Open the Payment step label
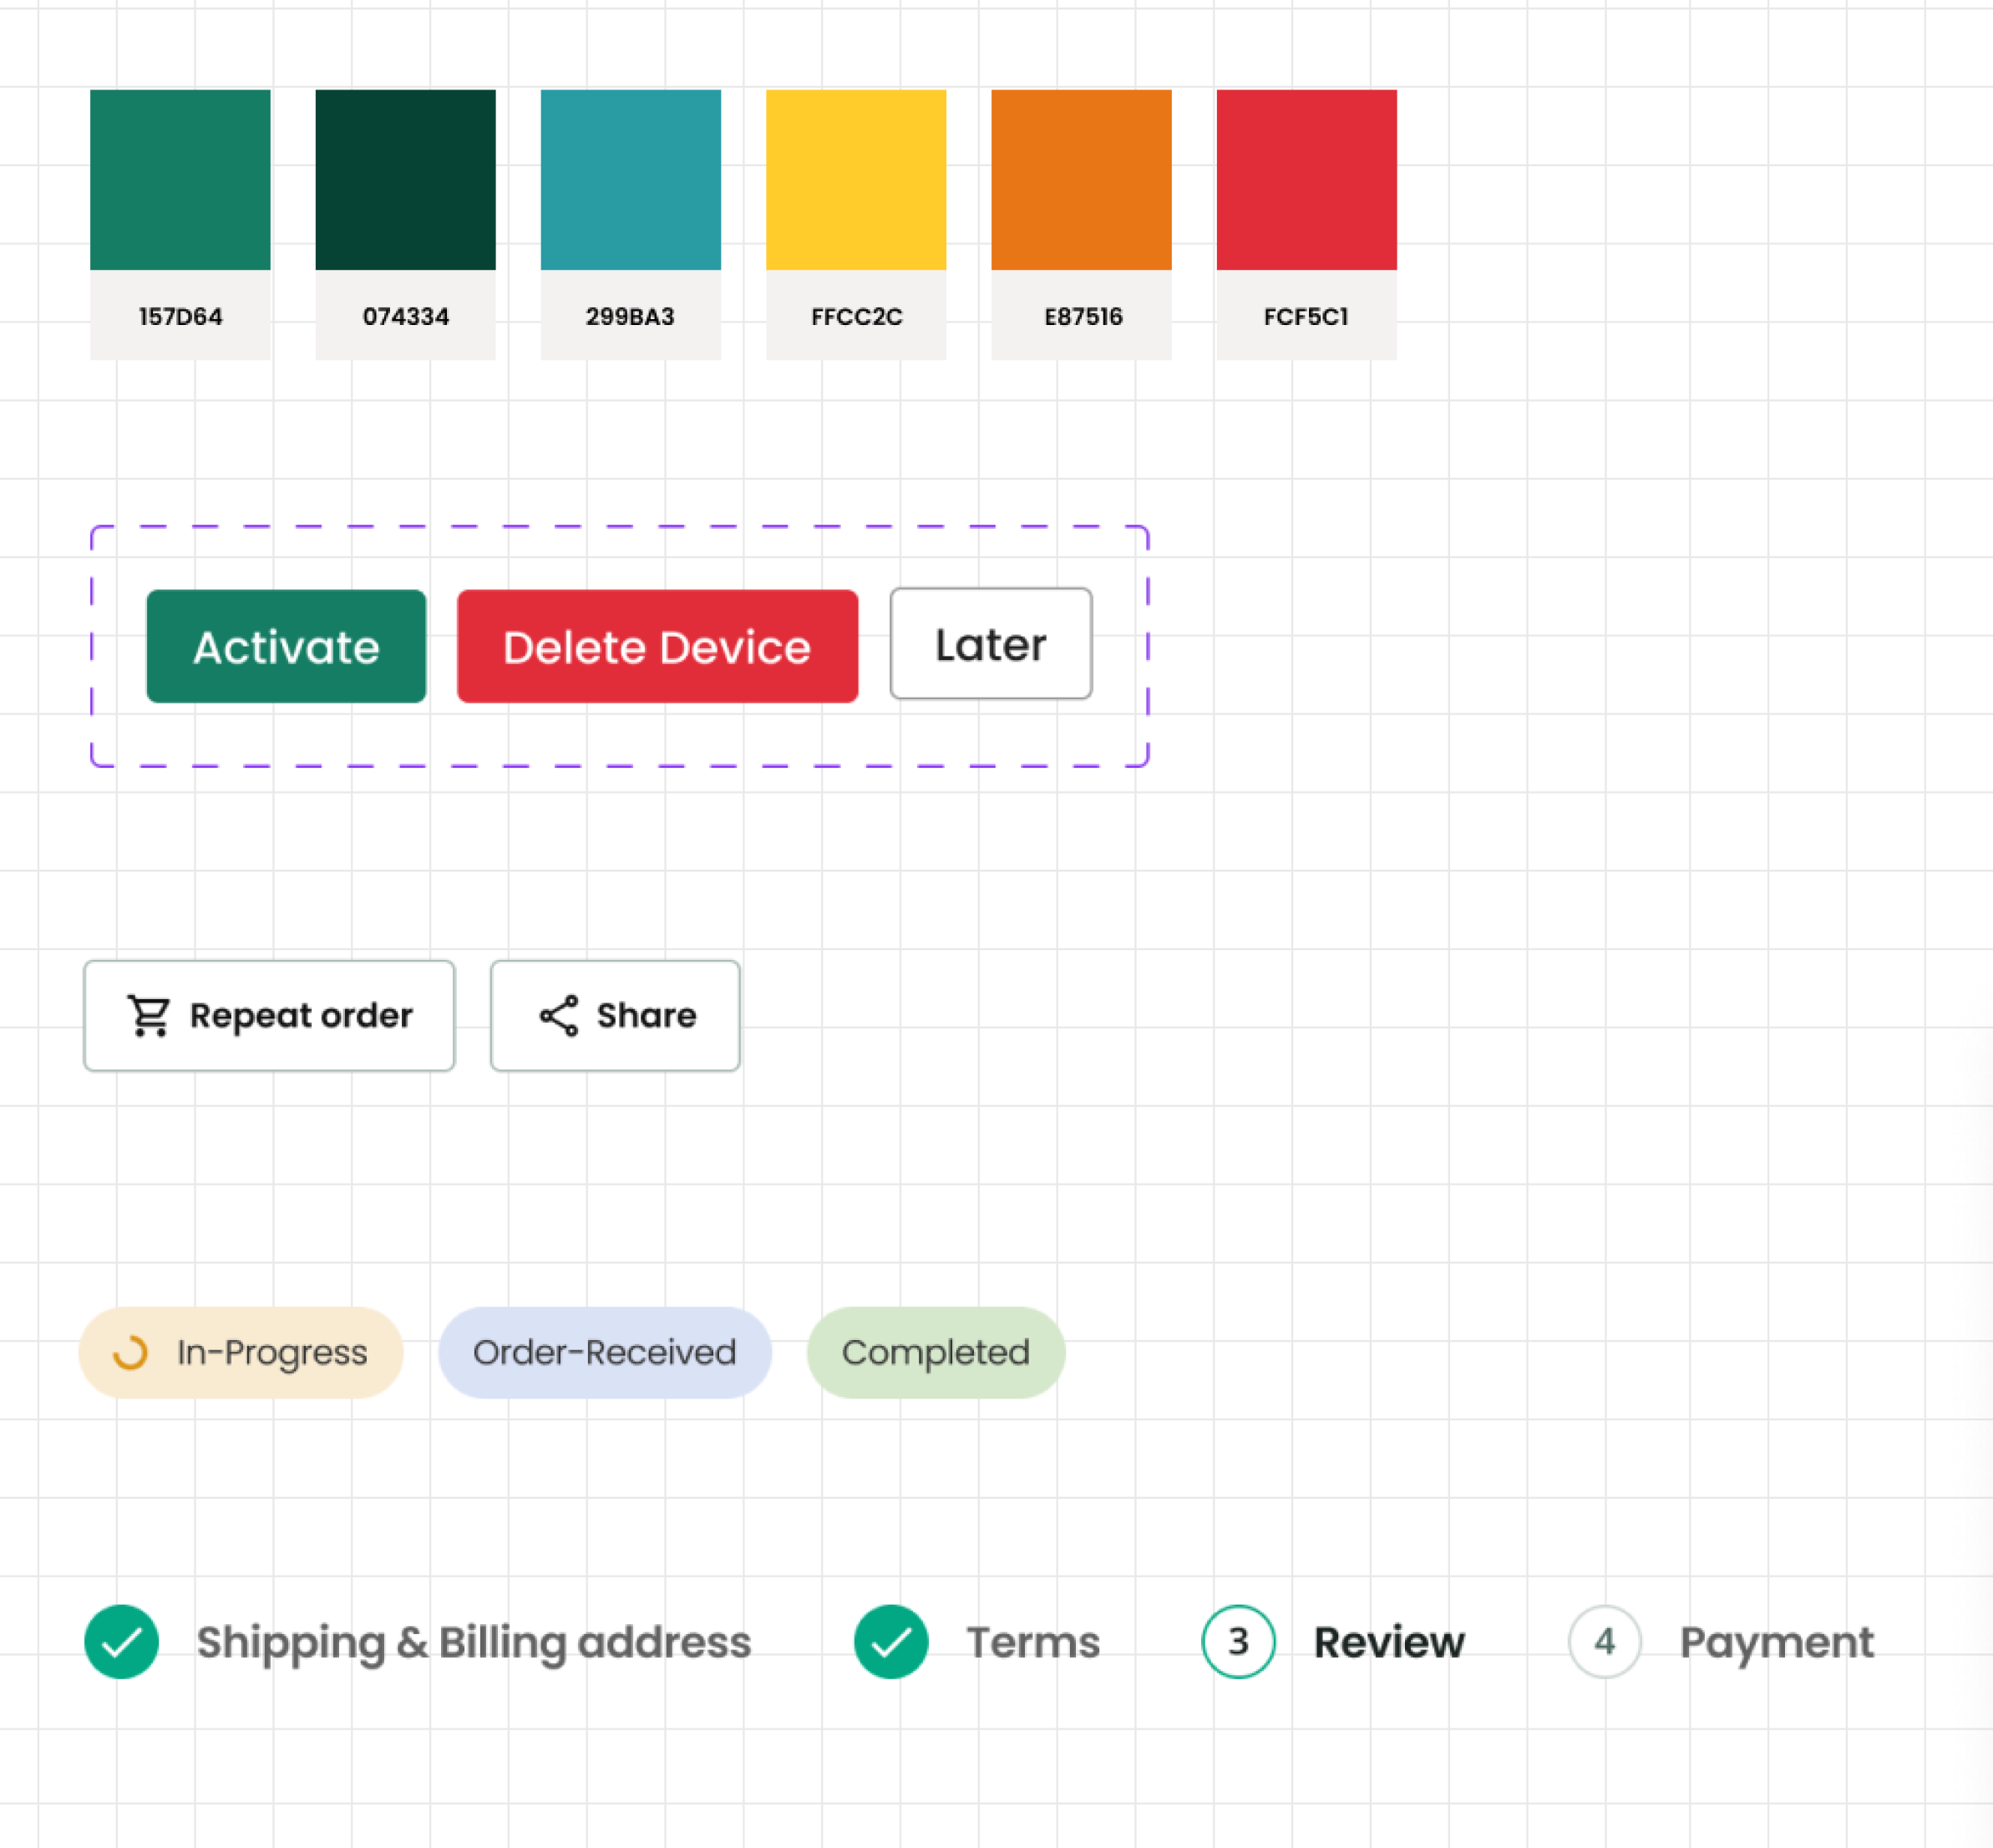Image resolution: width=1993 pixels, height=1848 pixels. click(x=1777, y=1643)
